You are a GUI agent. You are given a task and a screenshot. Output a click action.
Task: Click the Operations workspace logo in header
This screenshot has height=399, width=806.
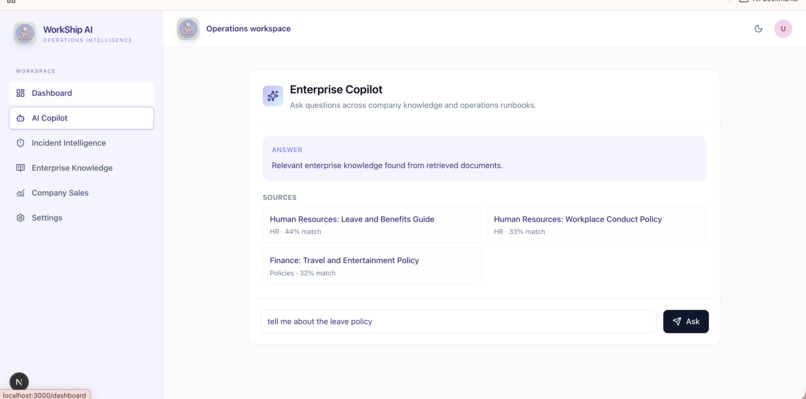188,29
